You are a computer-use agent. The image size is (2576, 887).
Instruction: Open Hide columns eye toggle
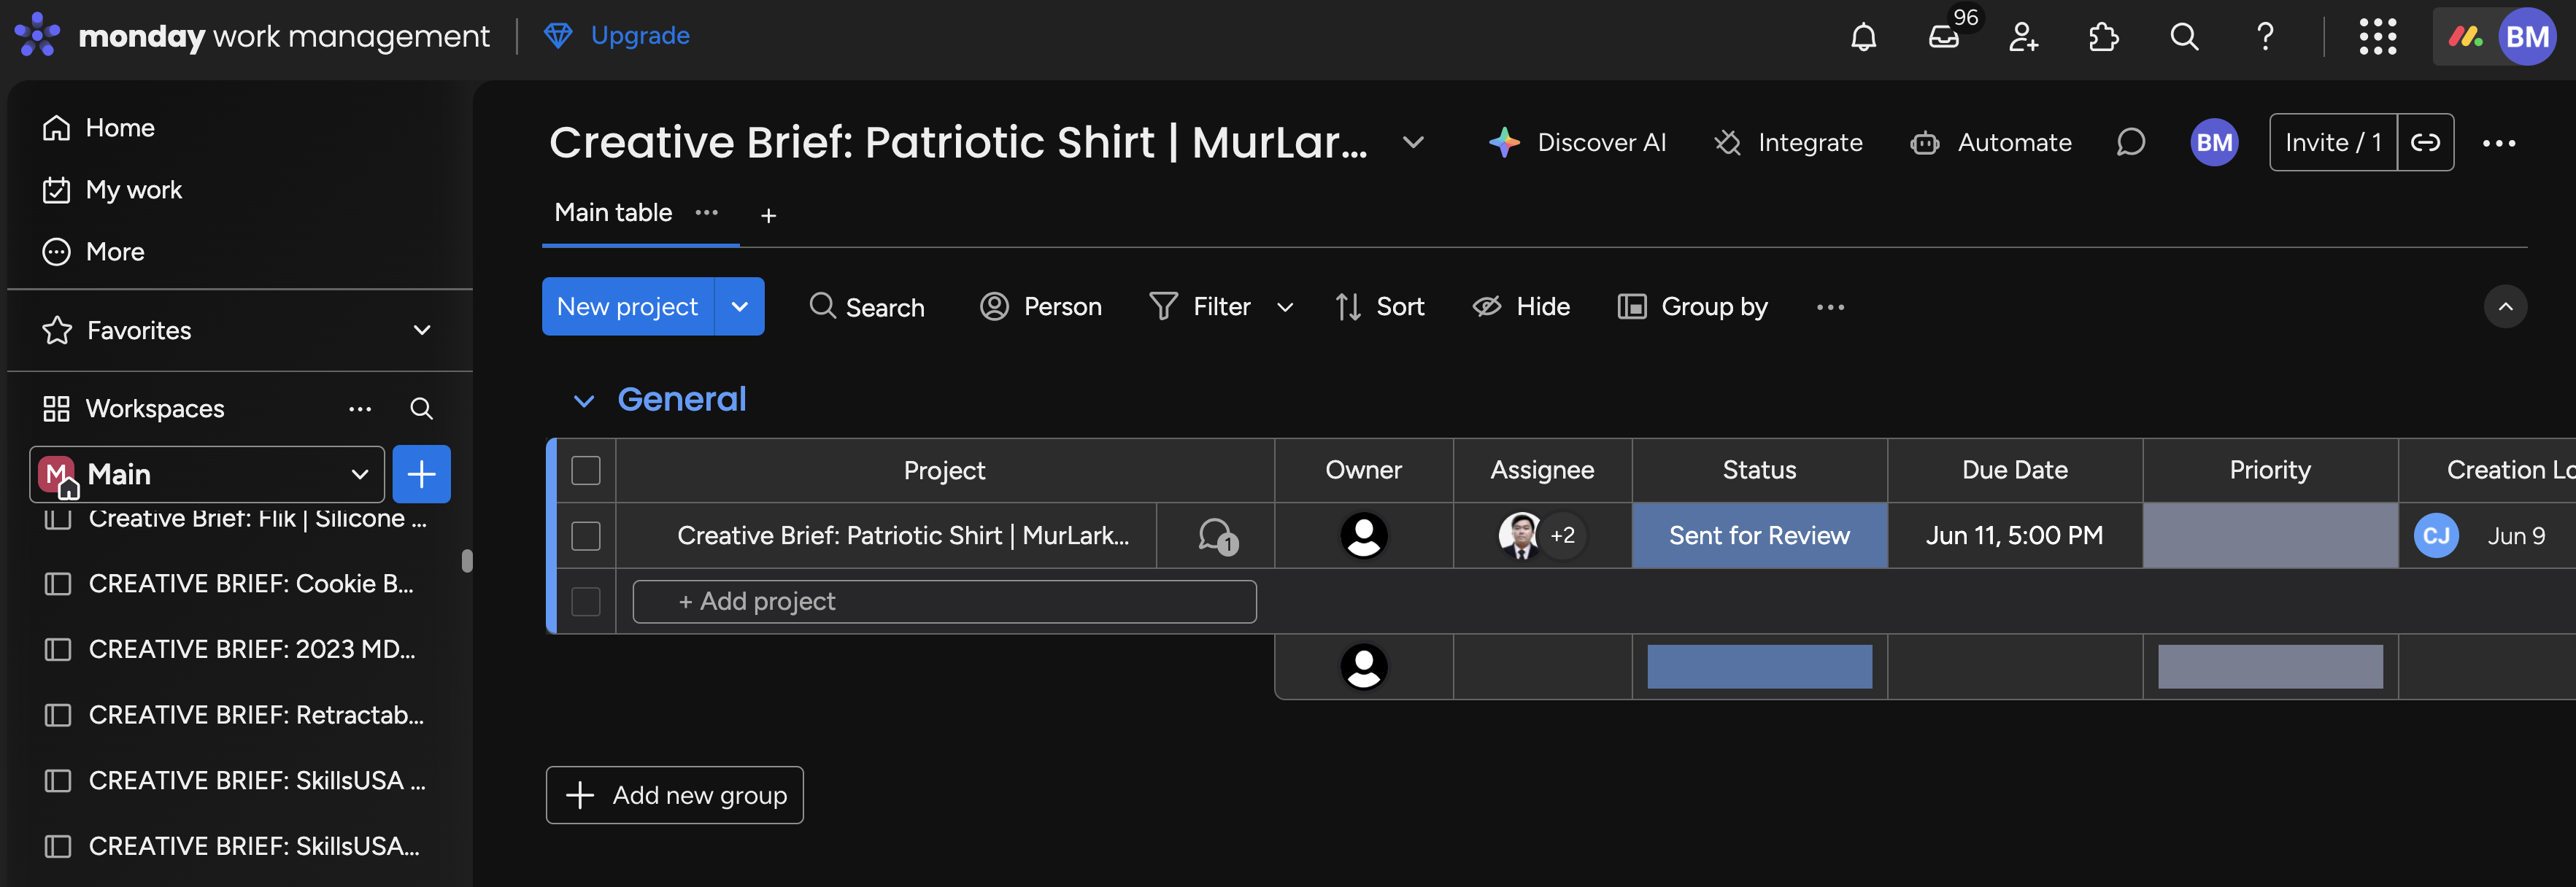pyautogui.click(x=1521, y=307)
